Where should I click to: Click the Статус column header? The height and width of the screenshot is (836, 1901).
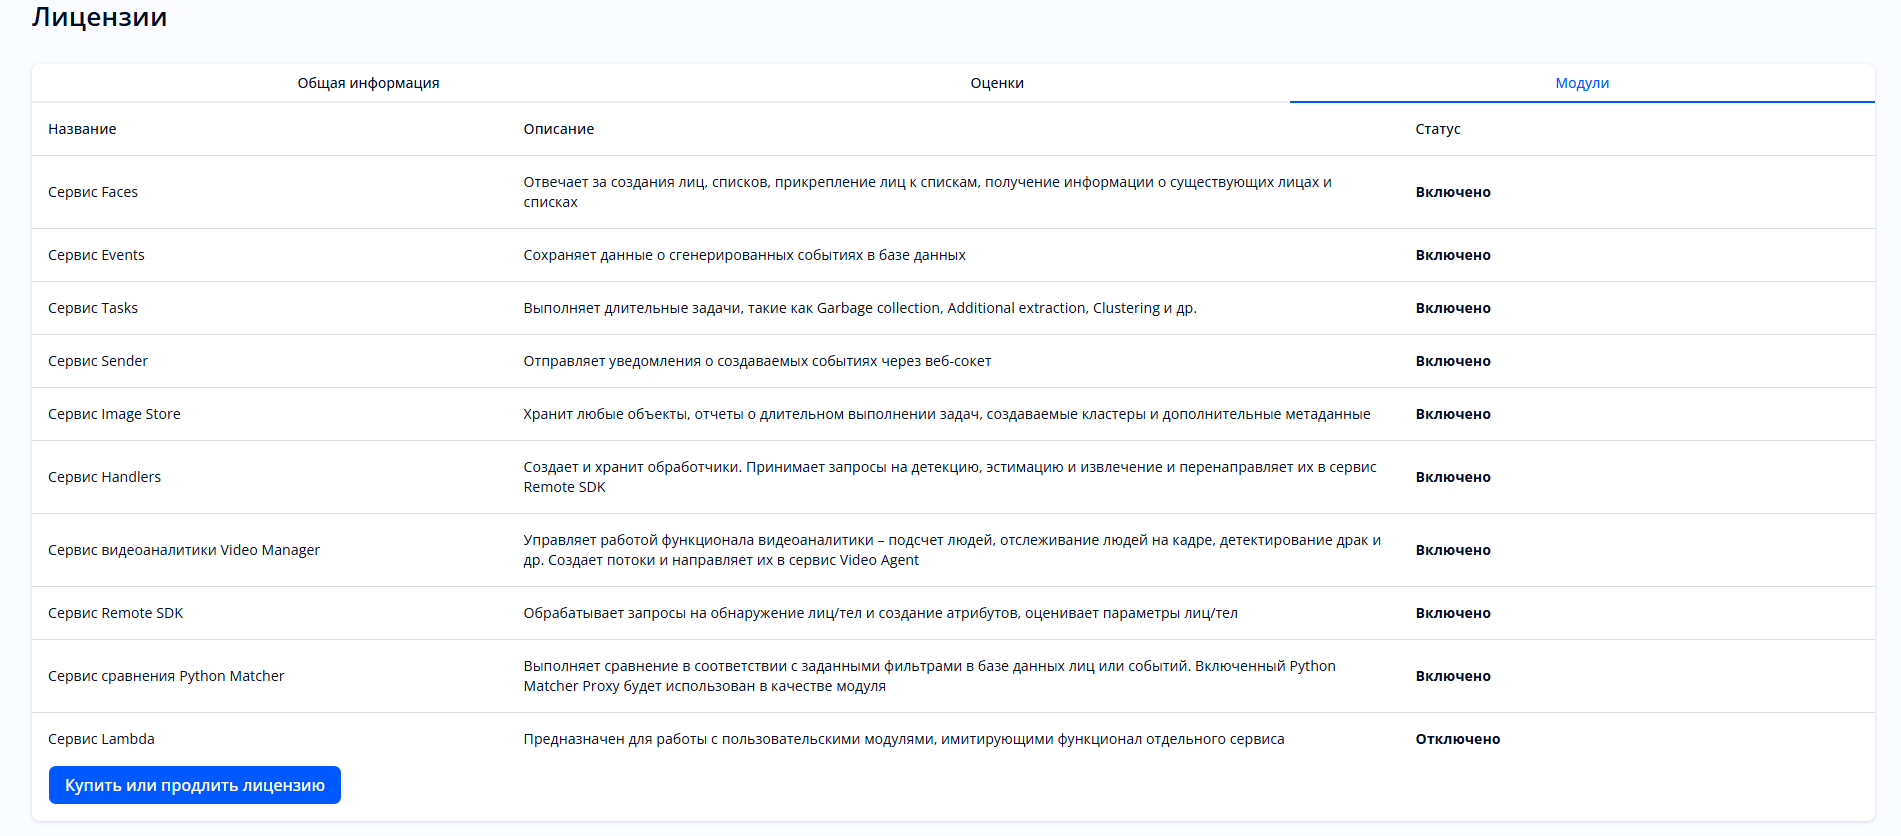[x=1437, y=129]
